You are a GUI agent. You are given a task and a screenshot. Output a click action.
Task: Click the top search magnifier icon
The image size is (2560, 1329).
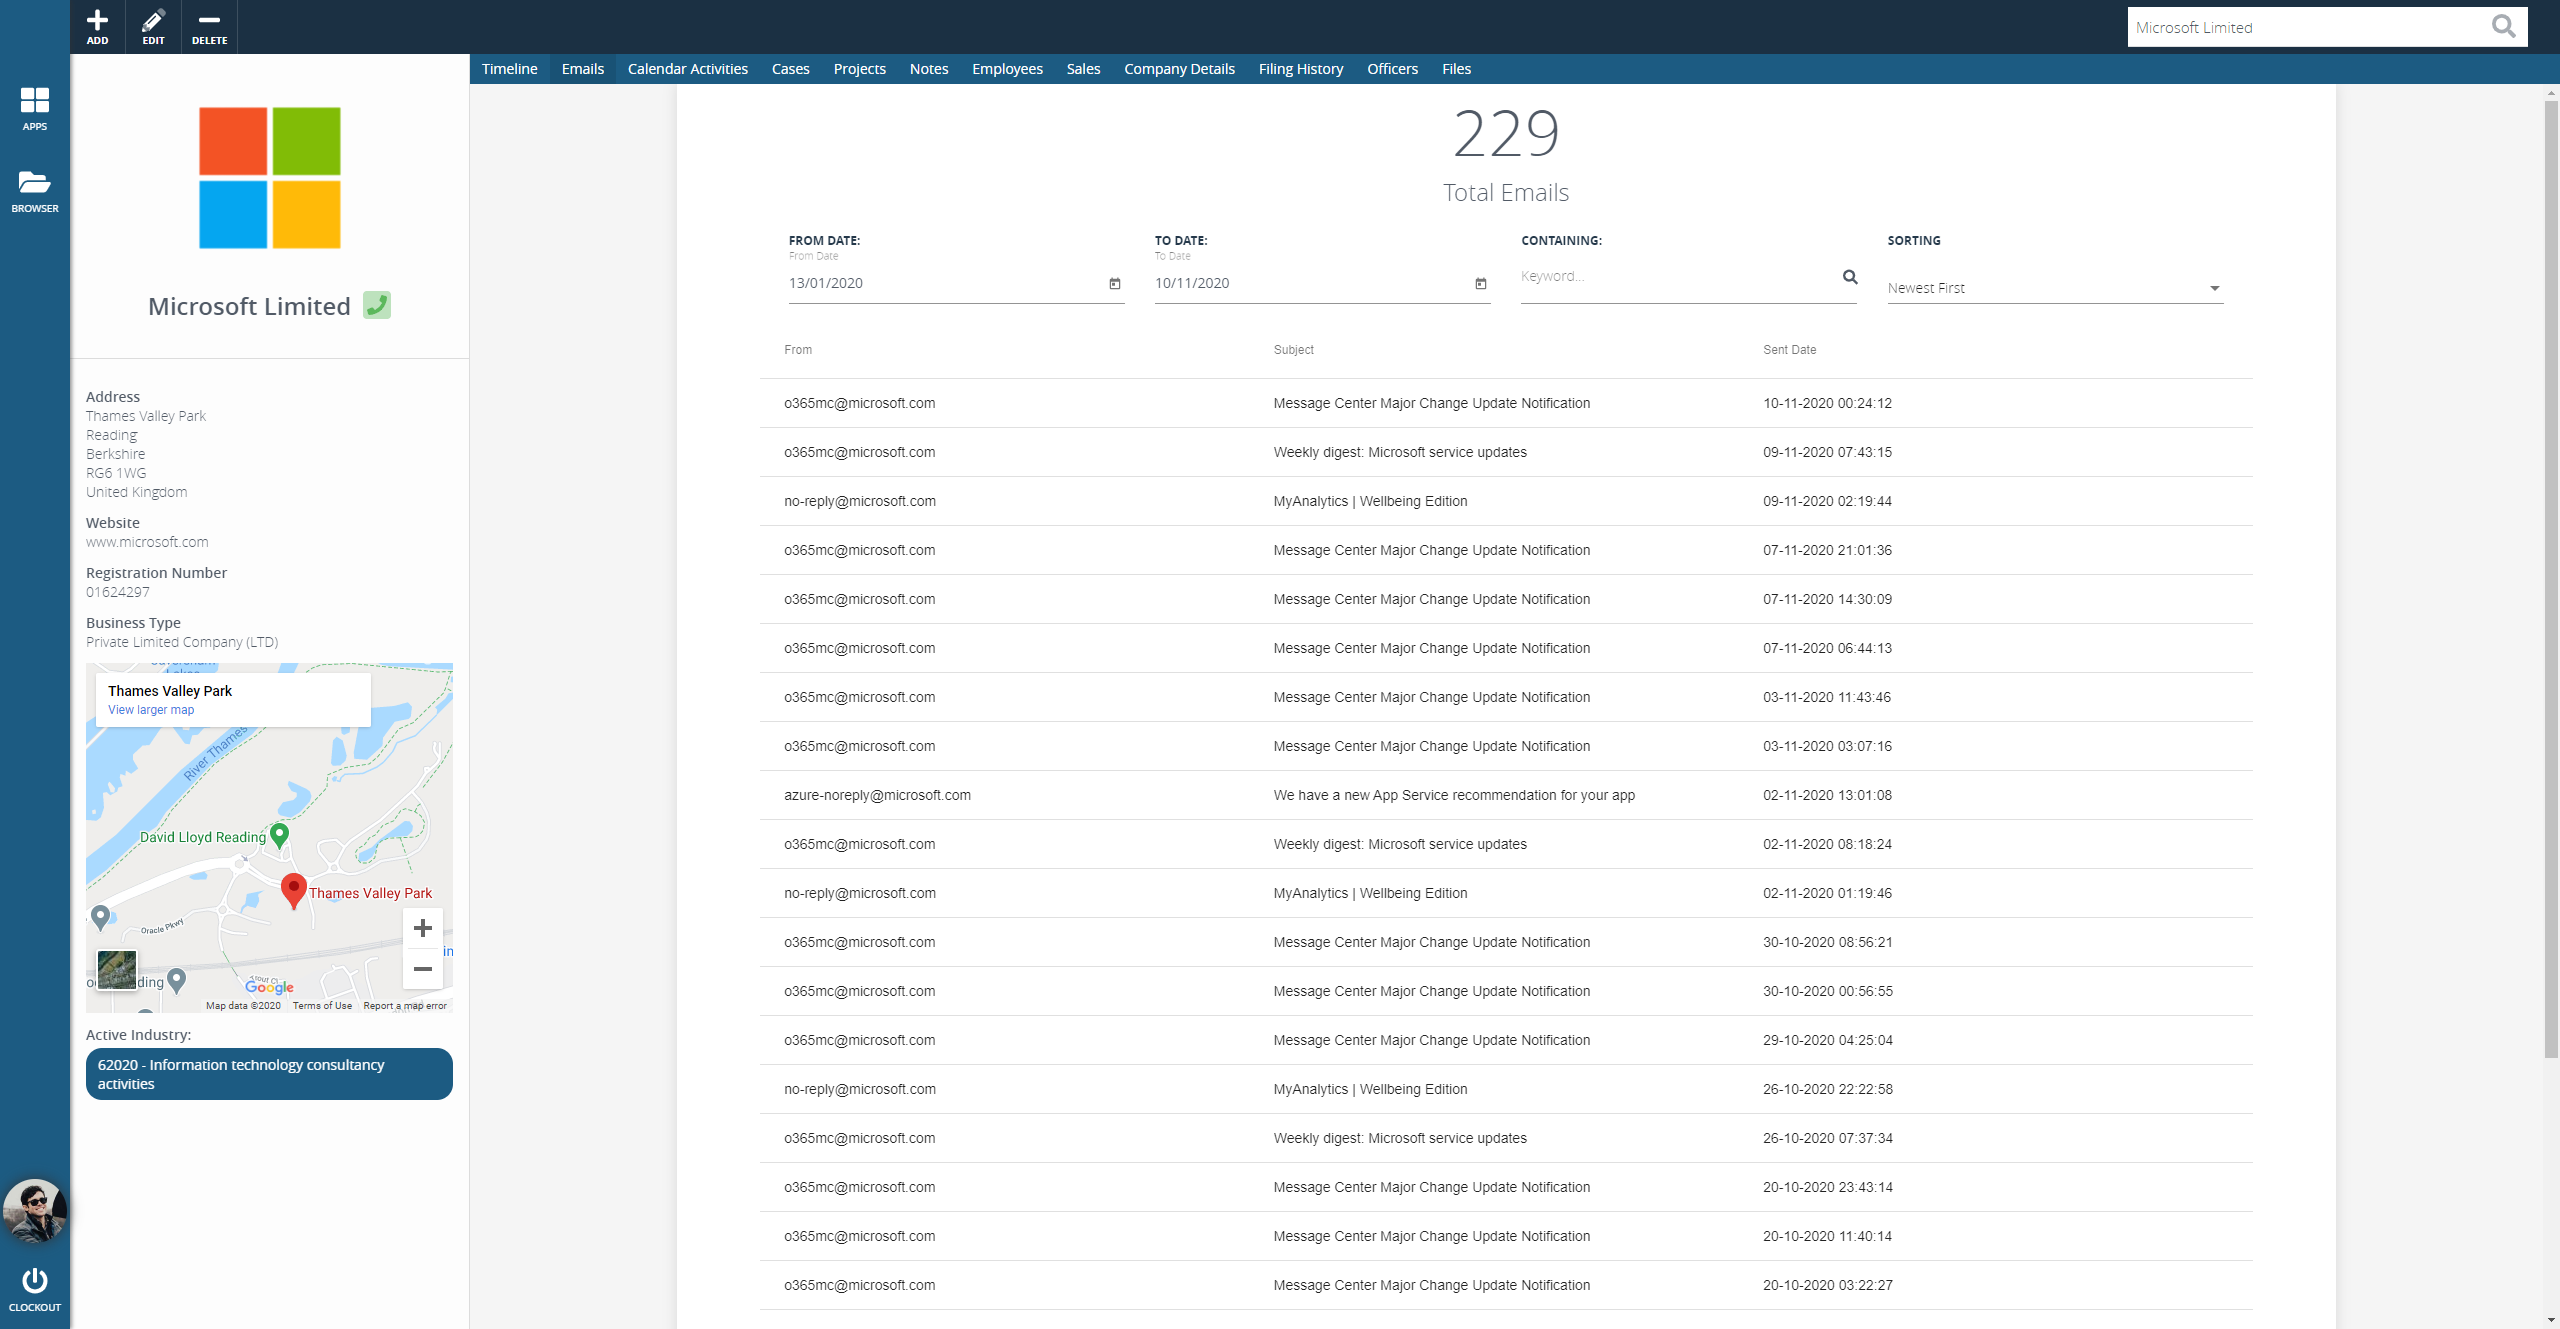pos(2503,27)
